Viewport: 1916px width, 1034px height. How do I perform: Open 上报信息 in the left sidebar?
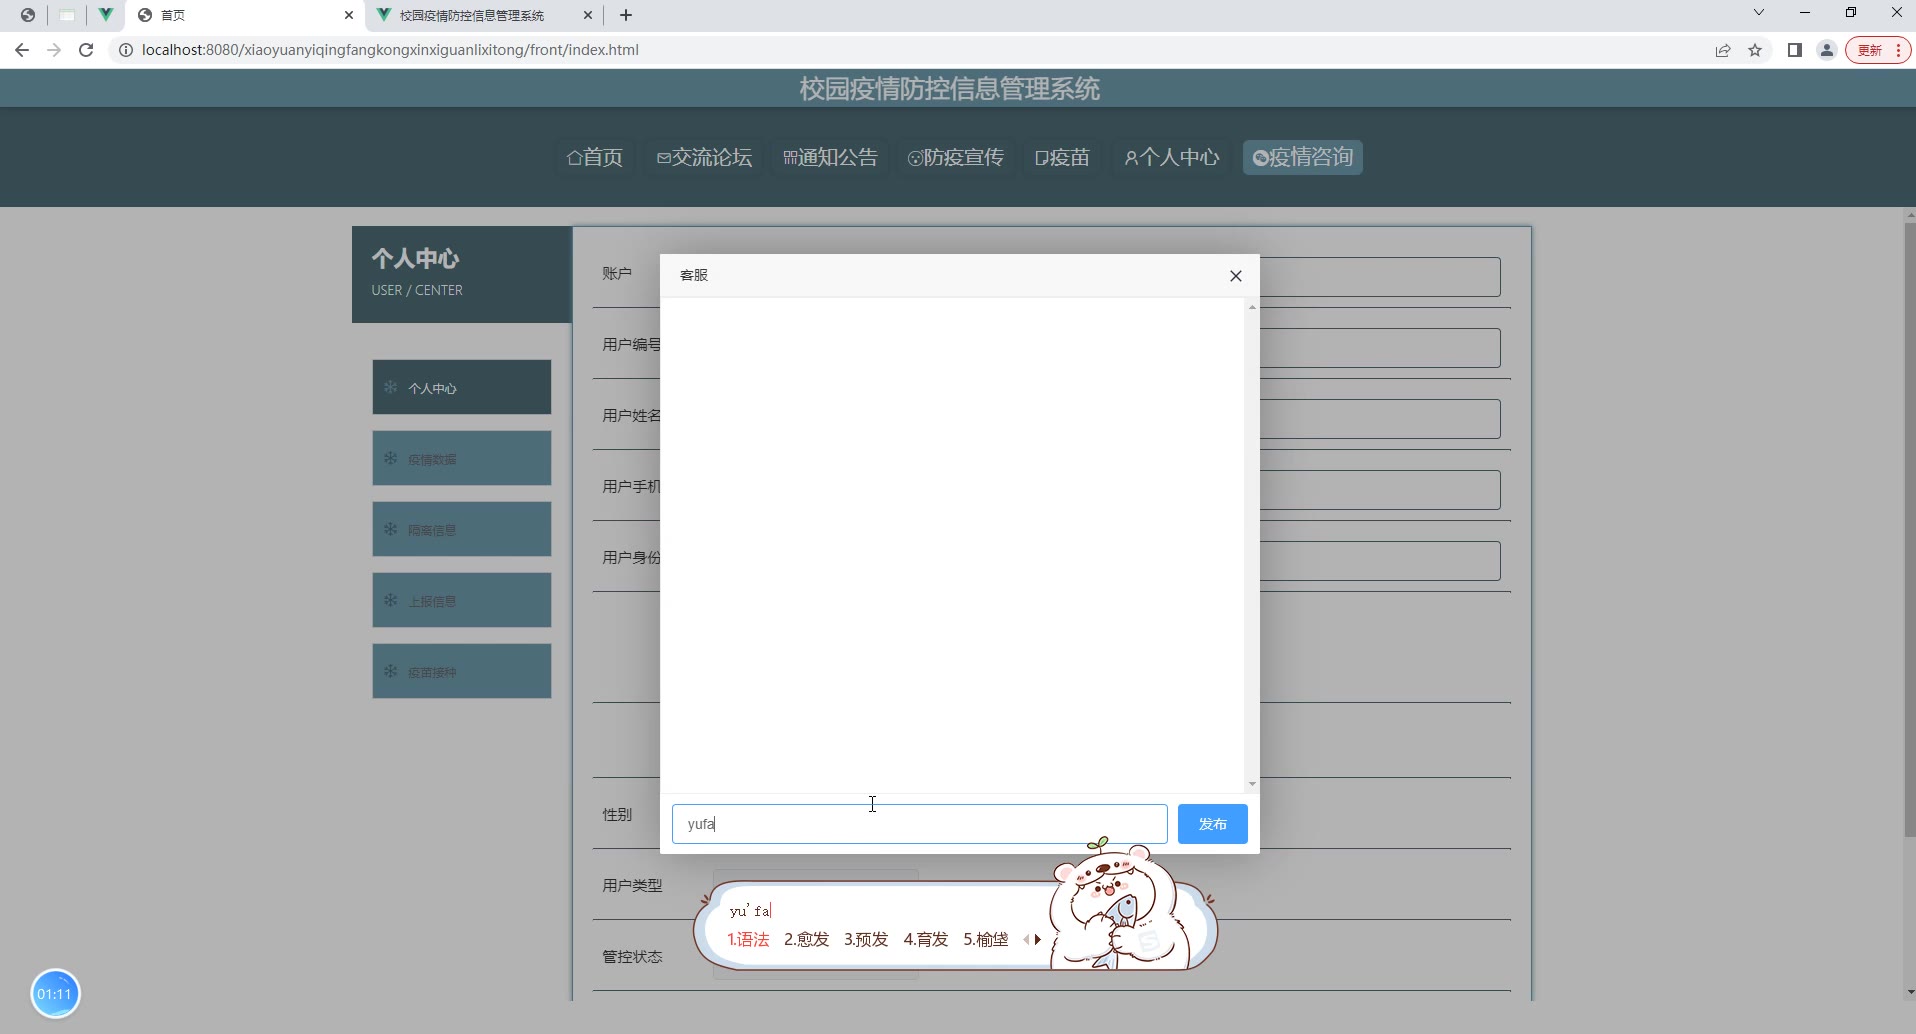(x=462, y=600)
